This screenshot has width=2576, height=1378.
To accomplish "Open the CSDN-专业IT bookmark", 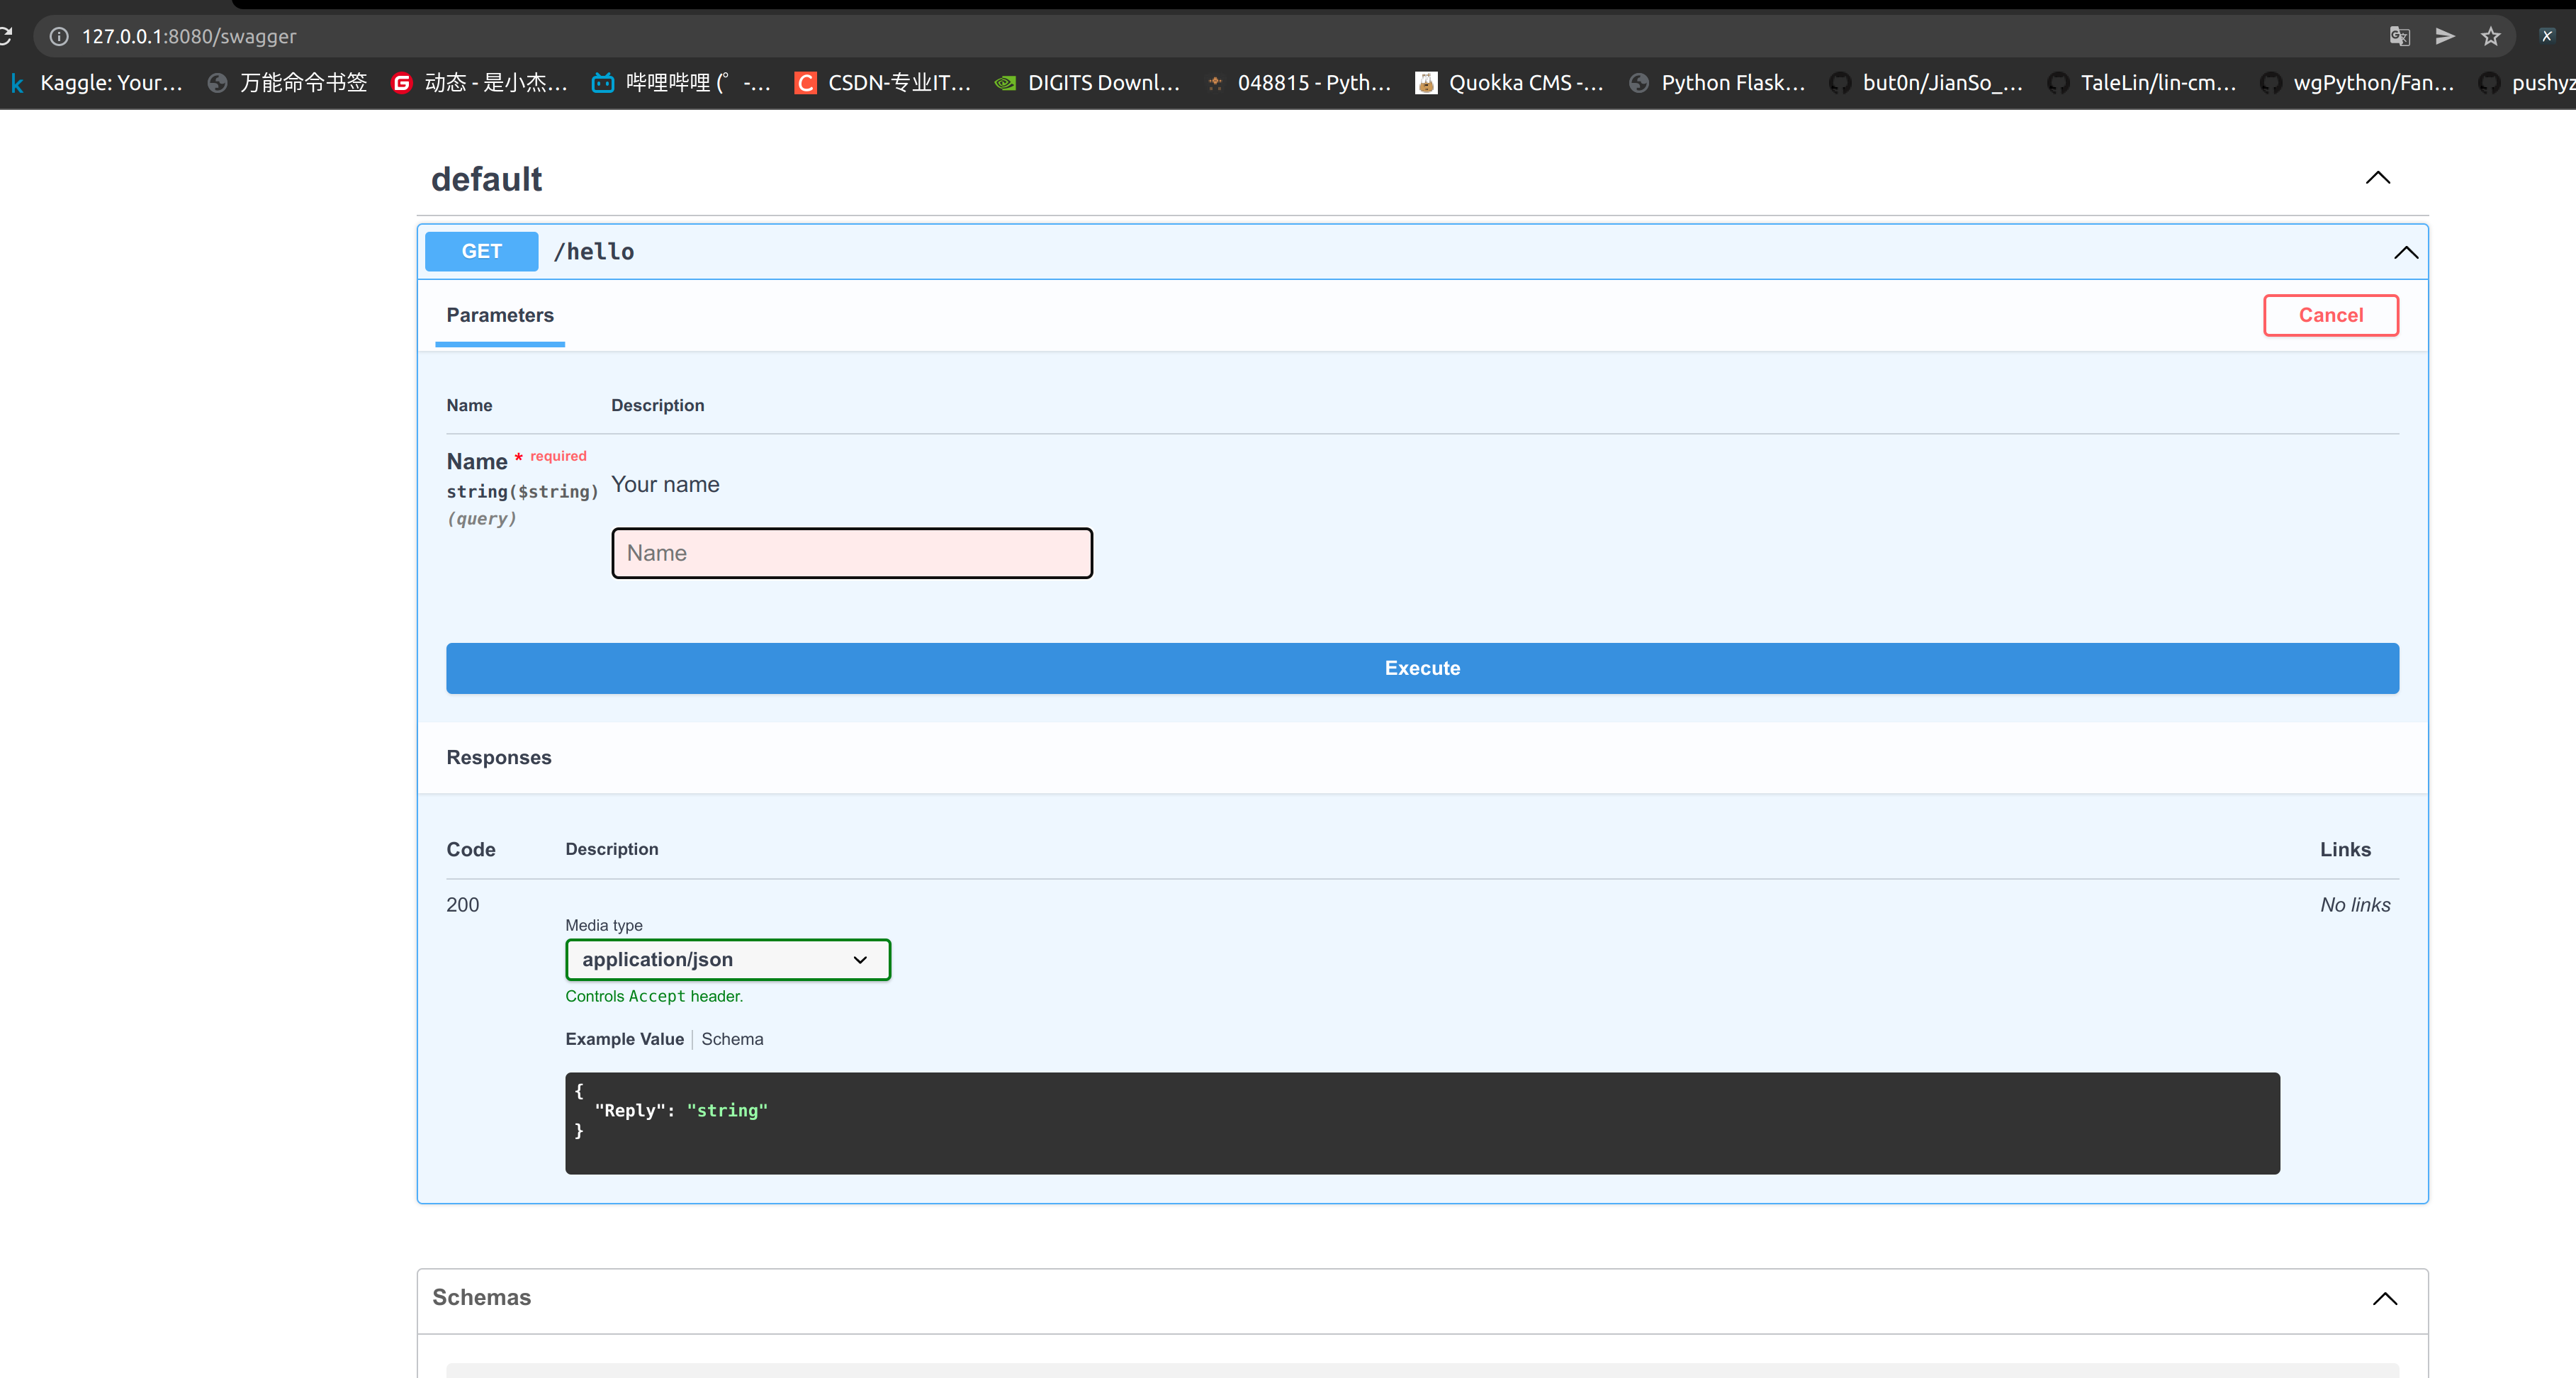I will click(883, 83).
